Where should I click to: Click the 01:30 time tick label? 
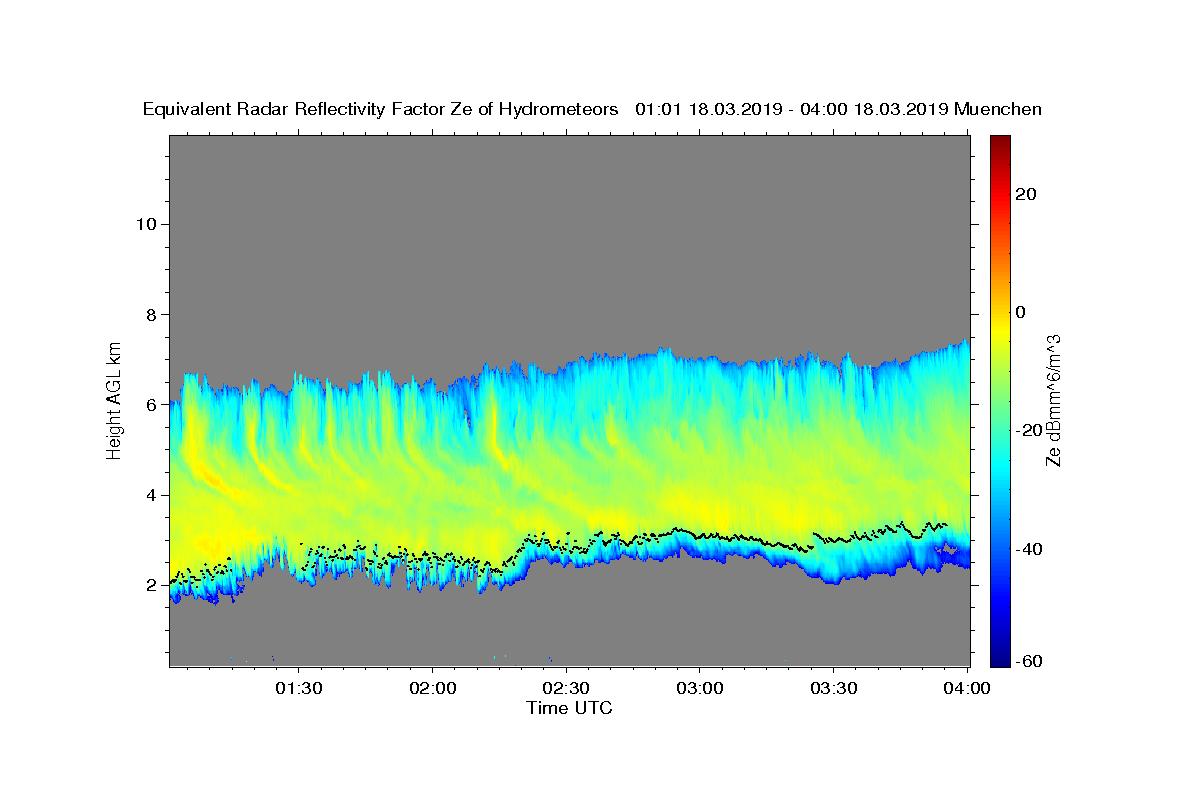(x=299, y=688)
